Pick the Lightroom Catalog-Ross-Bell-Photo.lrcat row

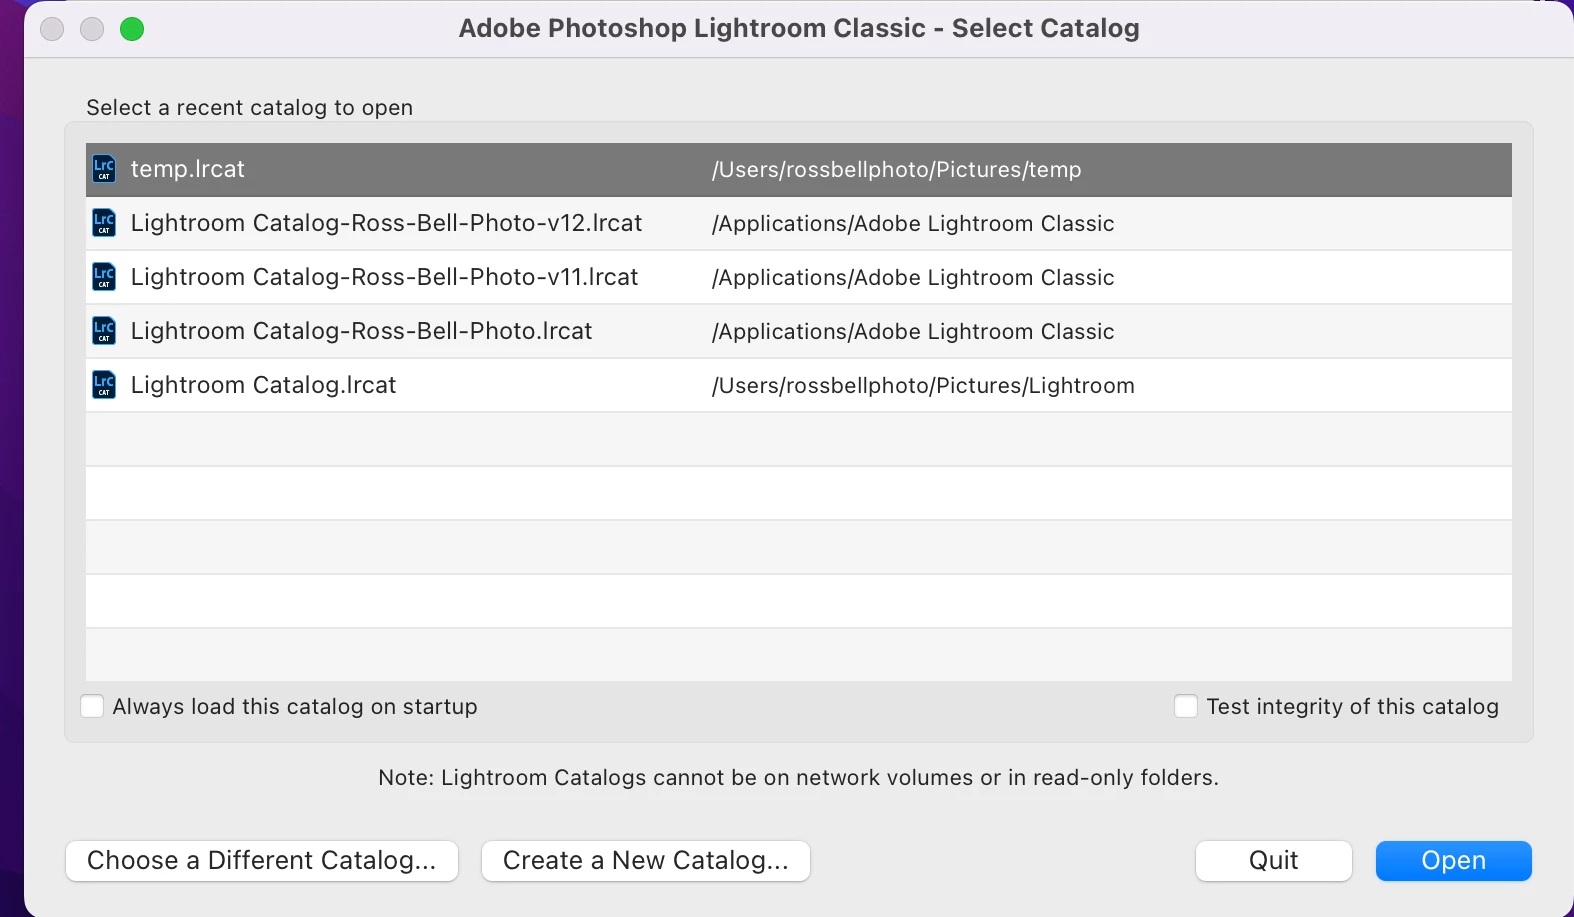pos(361,331)
